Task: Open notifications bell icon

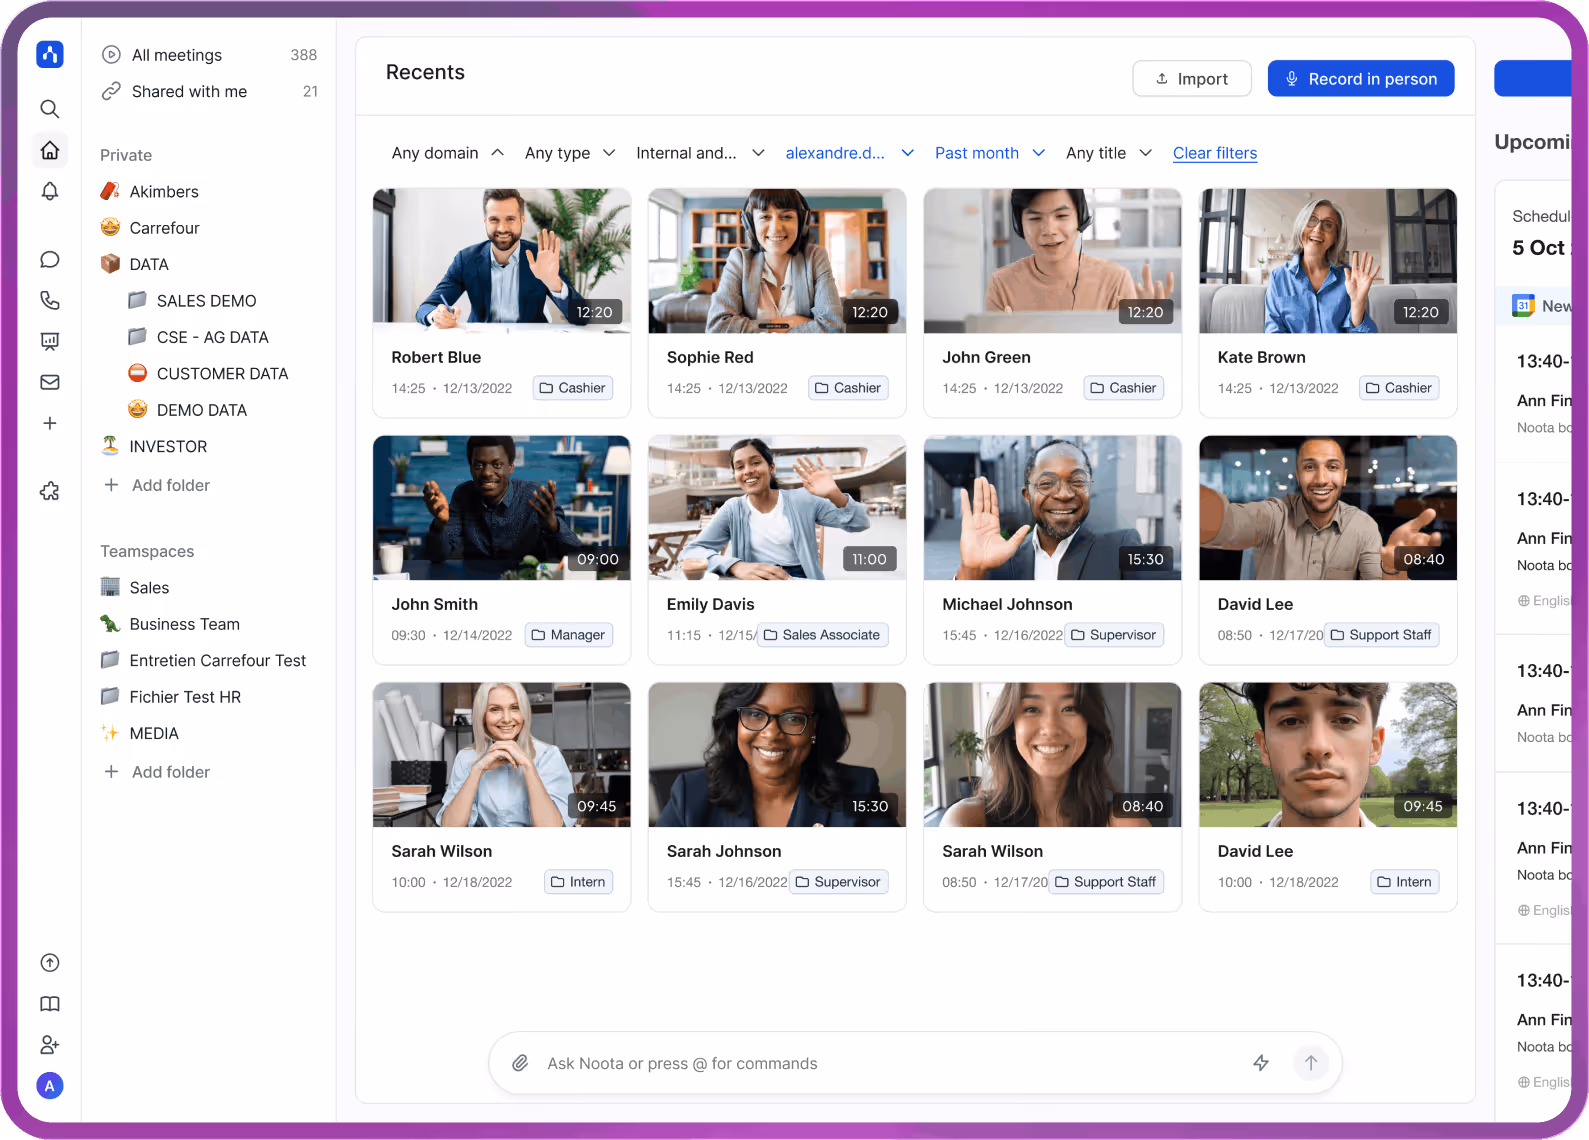Action: click(x=49, y=191)
